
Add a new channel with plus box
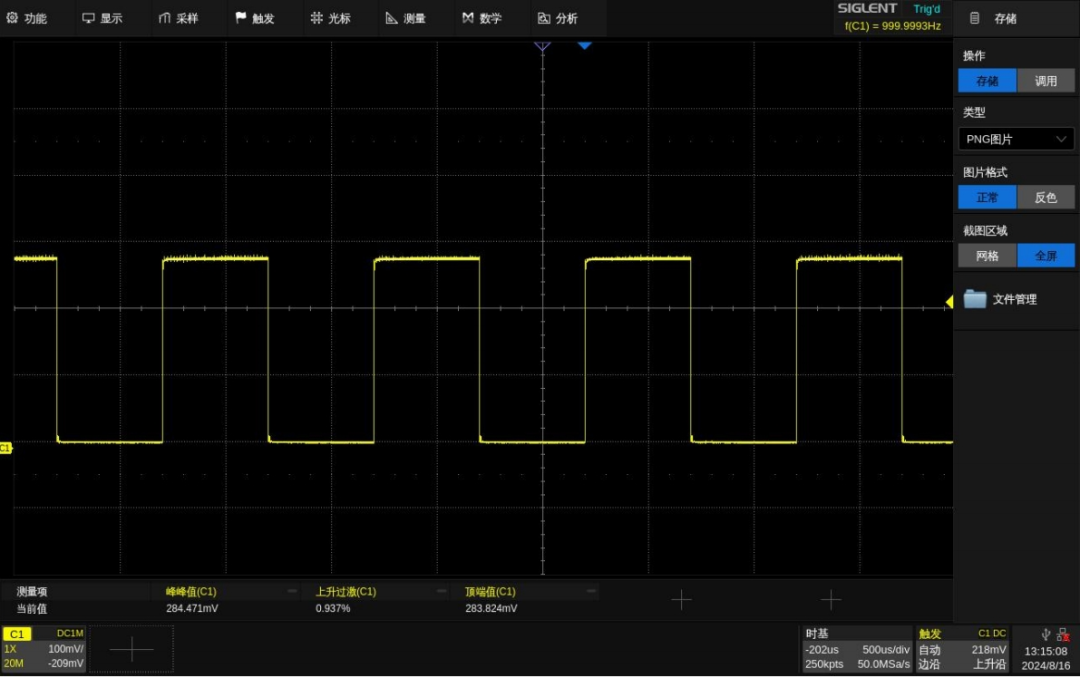point(132,649)
